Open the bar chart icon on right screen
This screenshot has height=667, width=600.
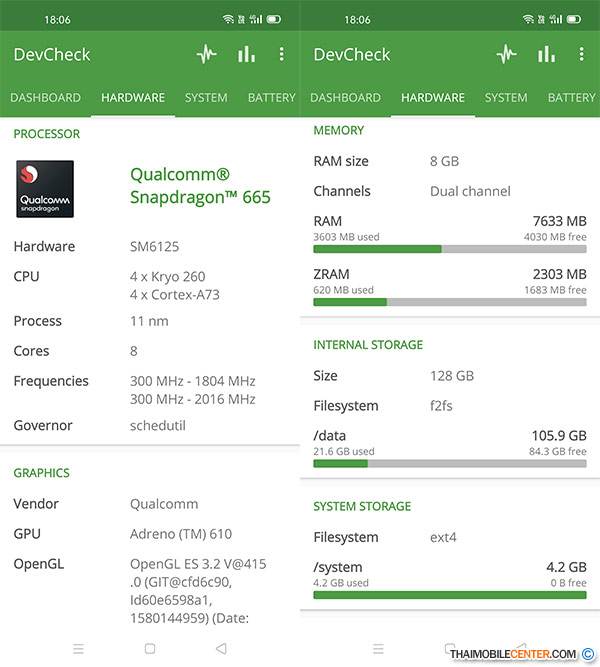pyautogui.click(x=546, y=55)
